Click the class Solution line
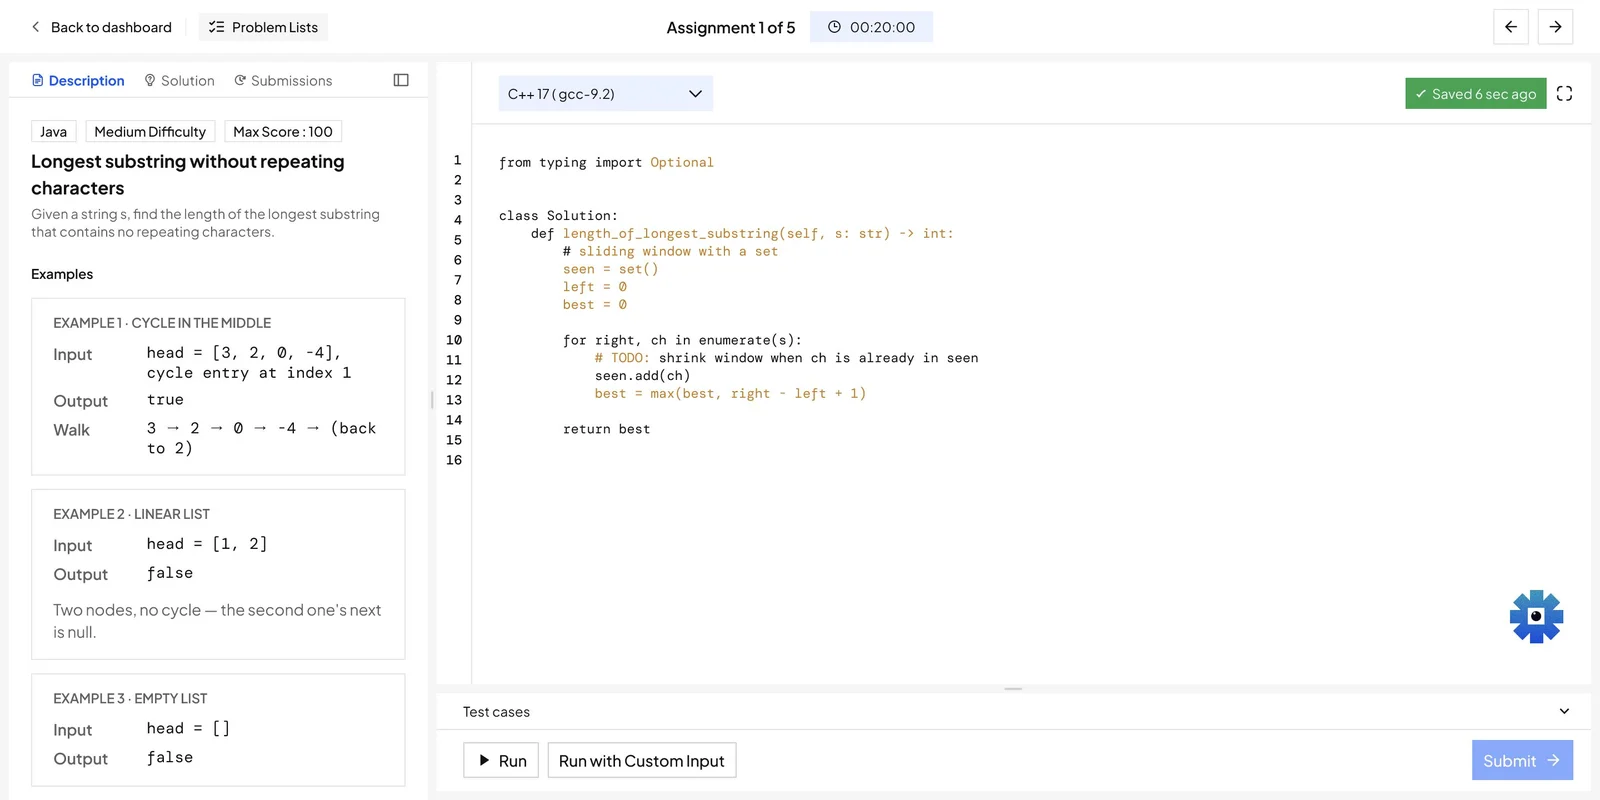The width and height of the screenshot is (1600, 800). tap(558, 215)
